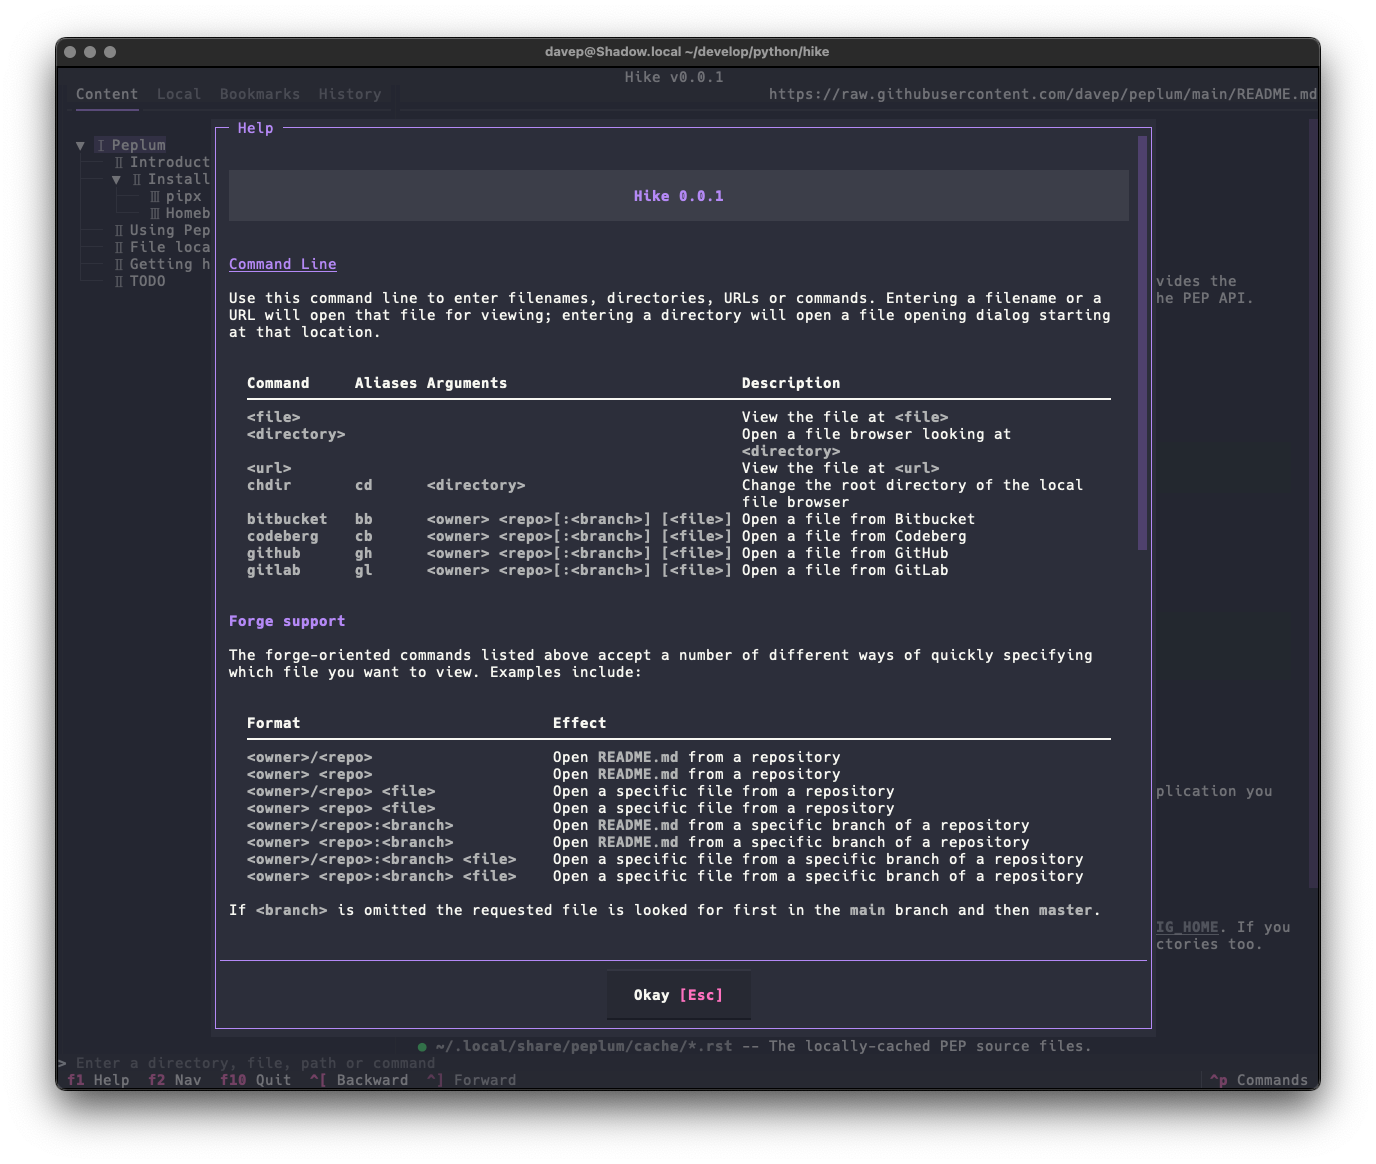1376x1164 pixels.
Task: Open the Bookmarks tab
Action: [259, 94]
